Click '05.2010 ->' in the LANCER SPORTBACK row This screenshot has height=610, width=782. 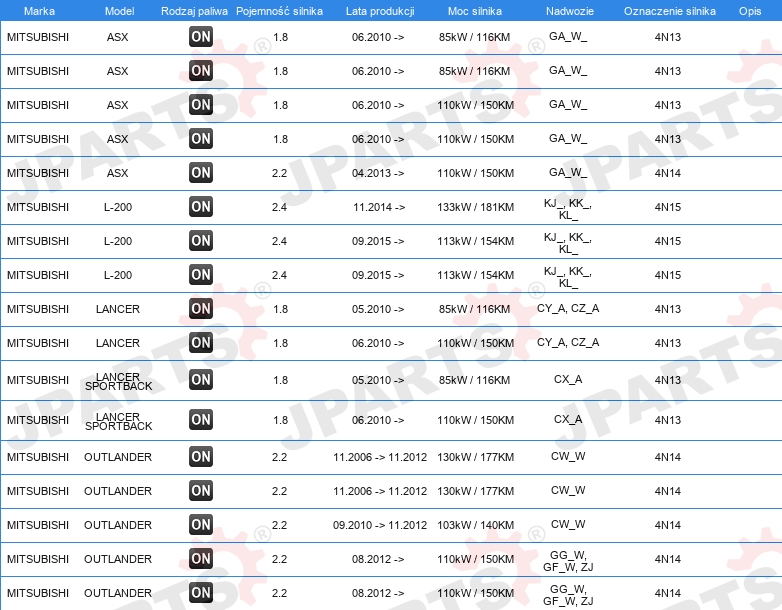378,380
